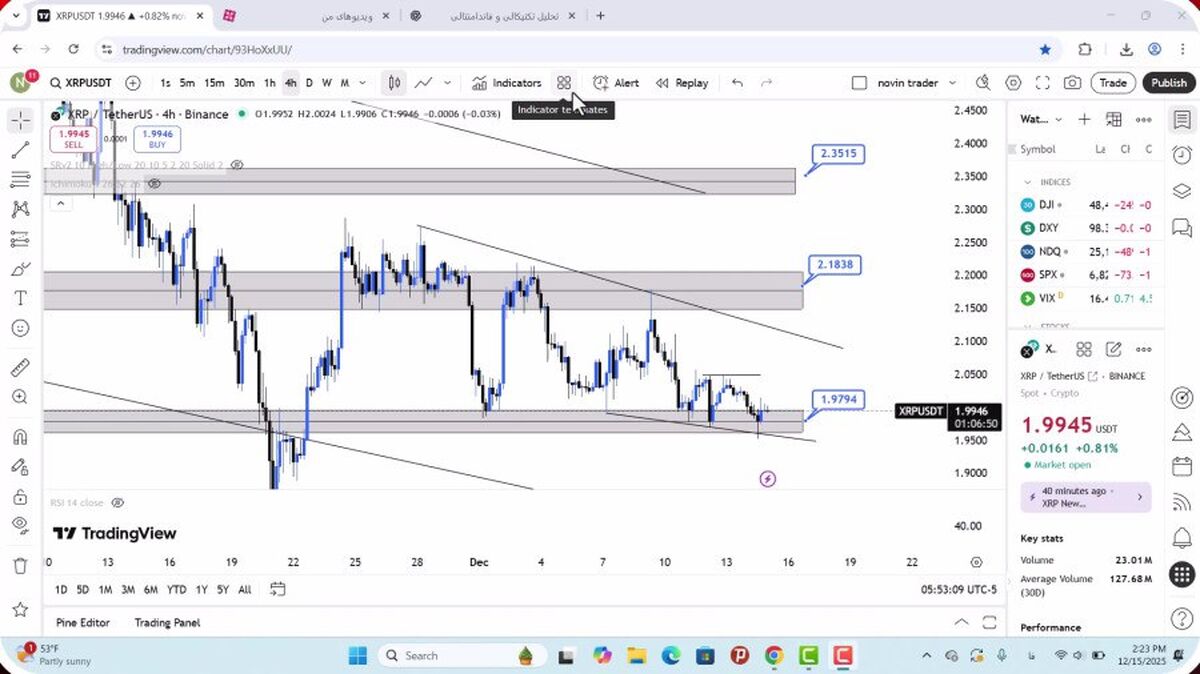Viewport: 1200px width, 674px height.
Task: Hide all drawings with eye icon
Action: (20, 525)
